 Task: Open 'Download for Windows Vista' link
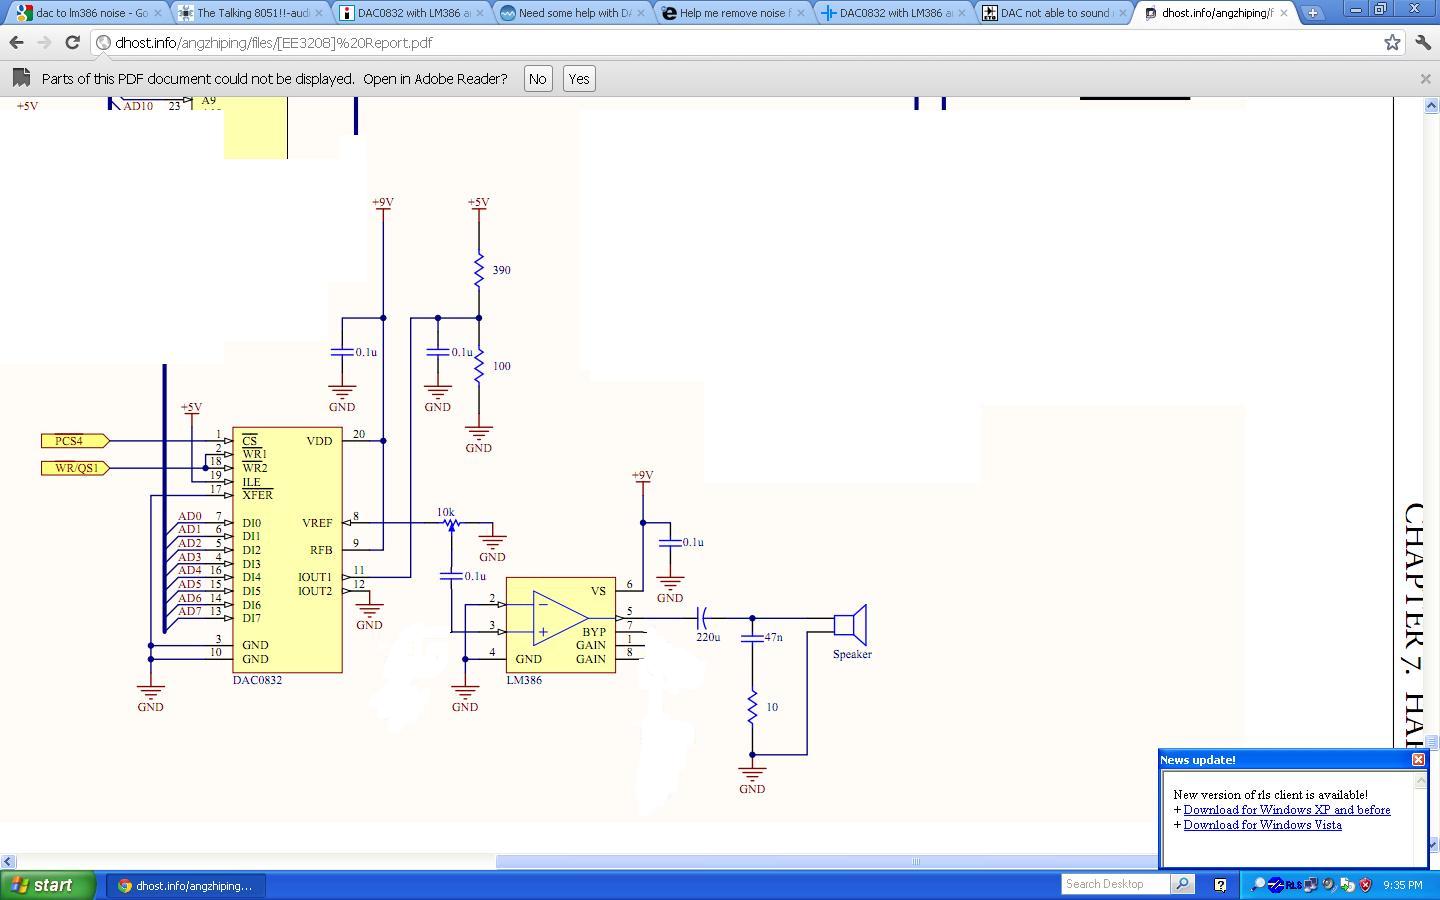pos(1262,825)
